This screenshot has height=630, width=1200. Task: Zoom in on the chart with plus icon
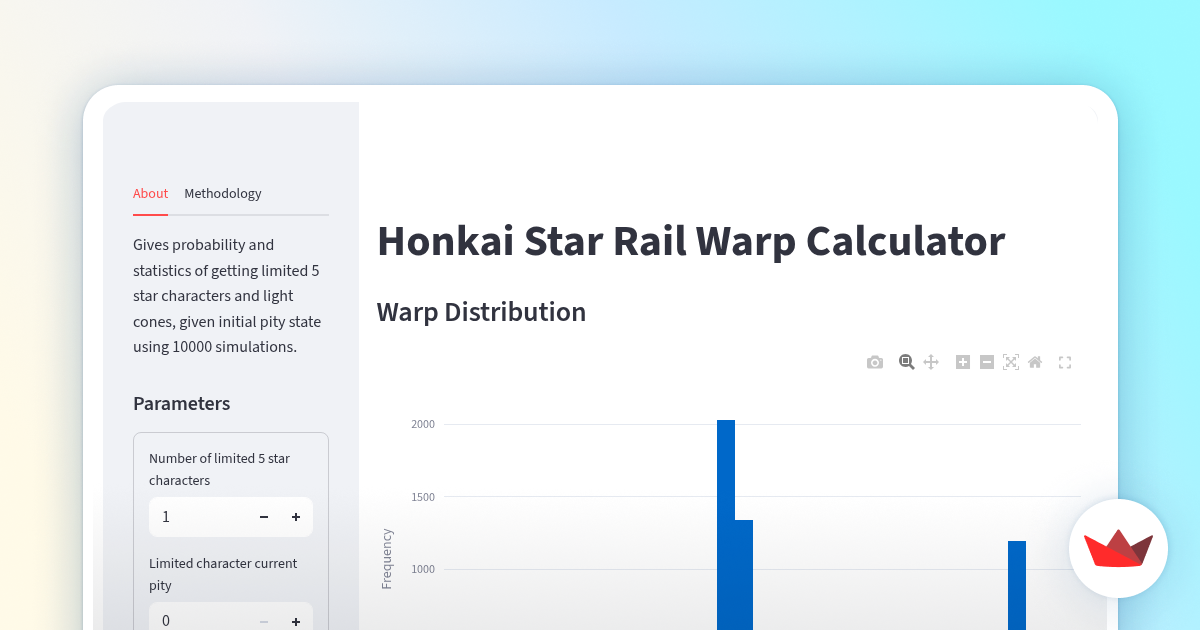[x=963, y=362]
